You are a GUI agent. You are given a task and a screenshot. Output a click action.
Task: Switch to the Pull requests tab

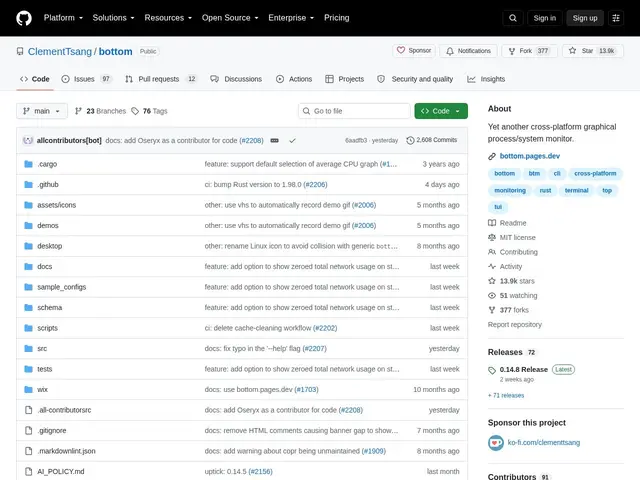coord(161,79)
